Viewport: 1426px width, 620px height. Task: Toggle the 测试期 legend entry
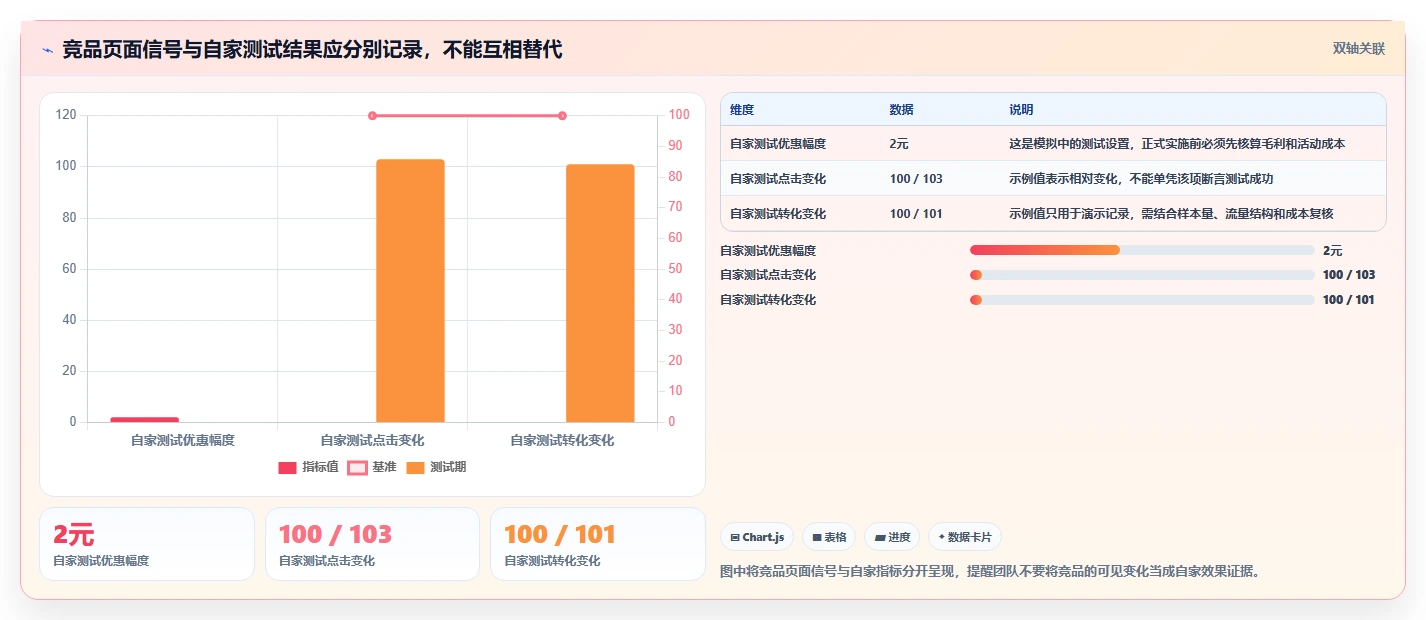pos(436,467)
